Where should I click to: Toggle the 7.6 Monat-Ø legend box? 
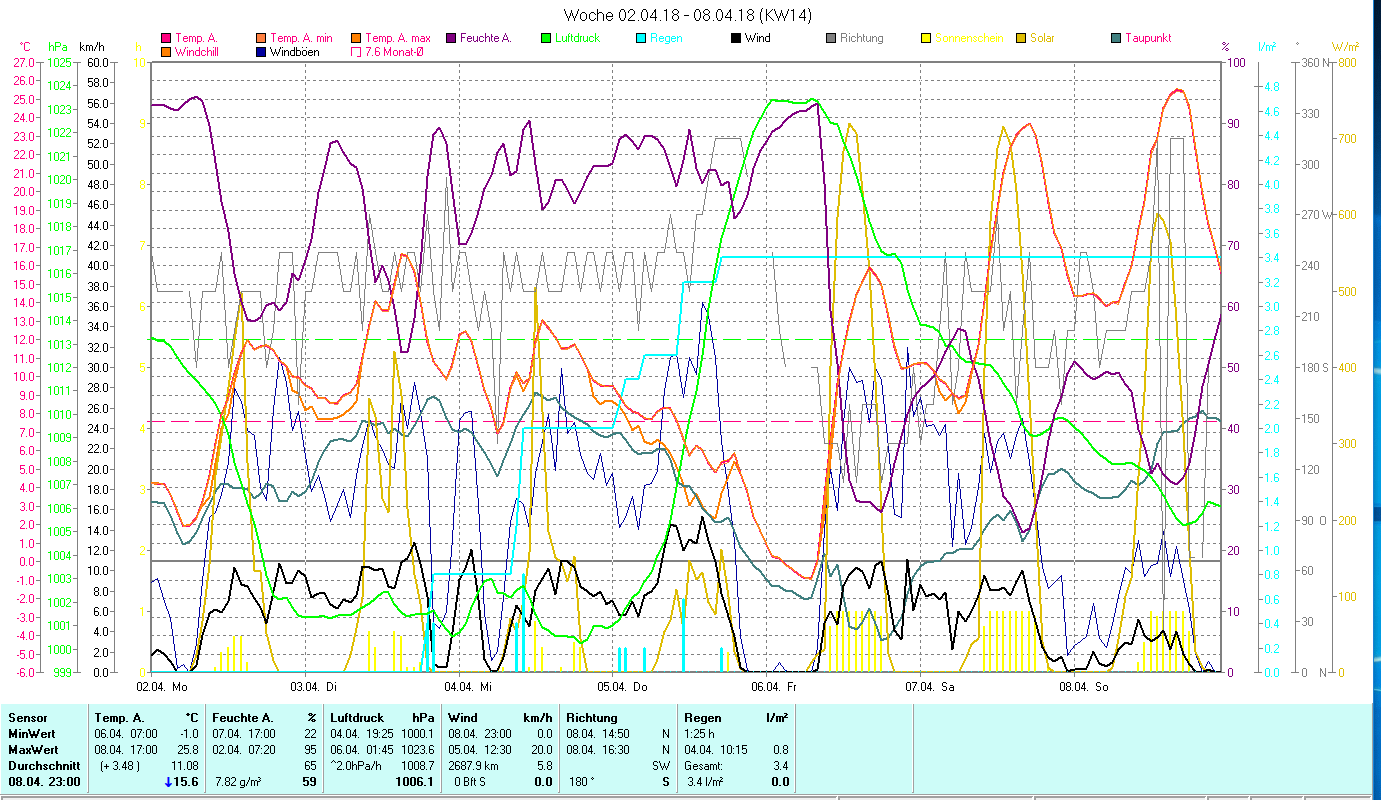355,51
